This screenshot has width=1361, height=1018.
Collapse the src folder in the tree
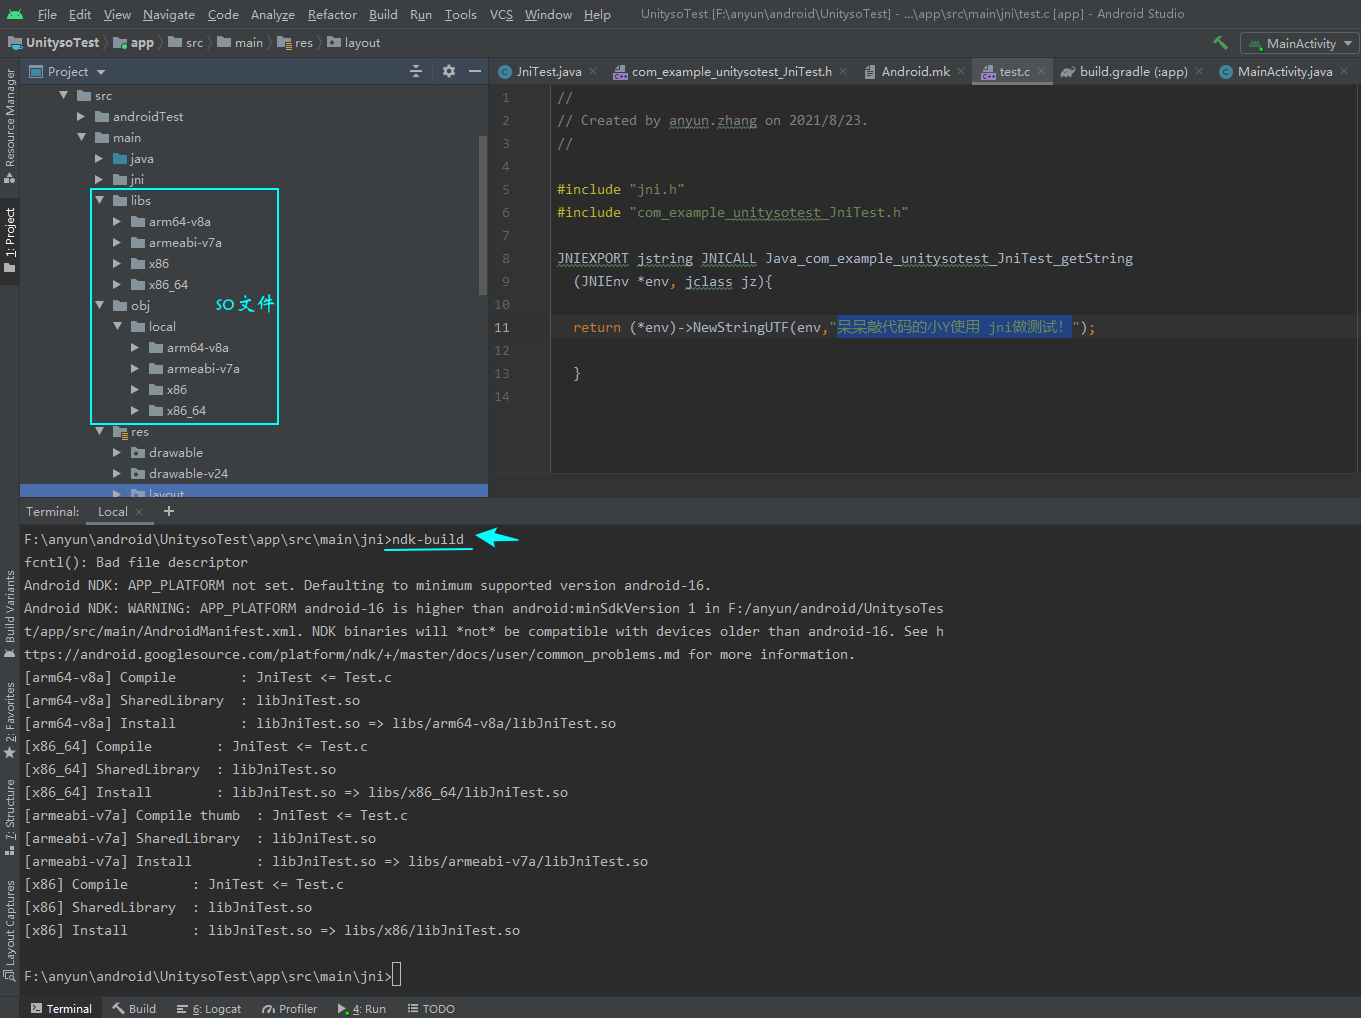pos(64,96)
